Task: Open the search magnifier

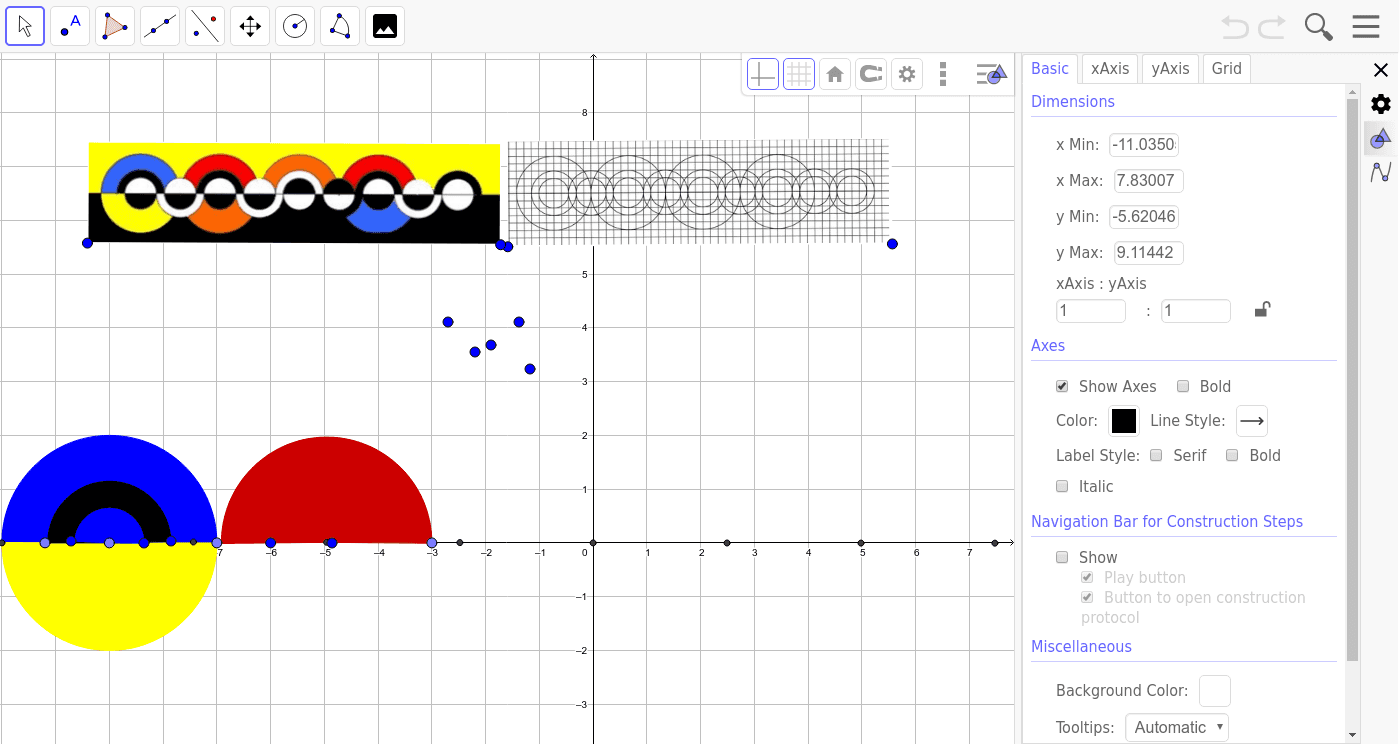Action: click(x=1319, y=27)
